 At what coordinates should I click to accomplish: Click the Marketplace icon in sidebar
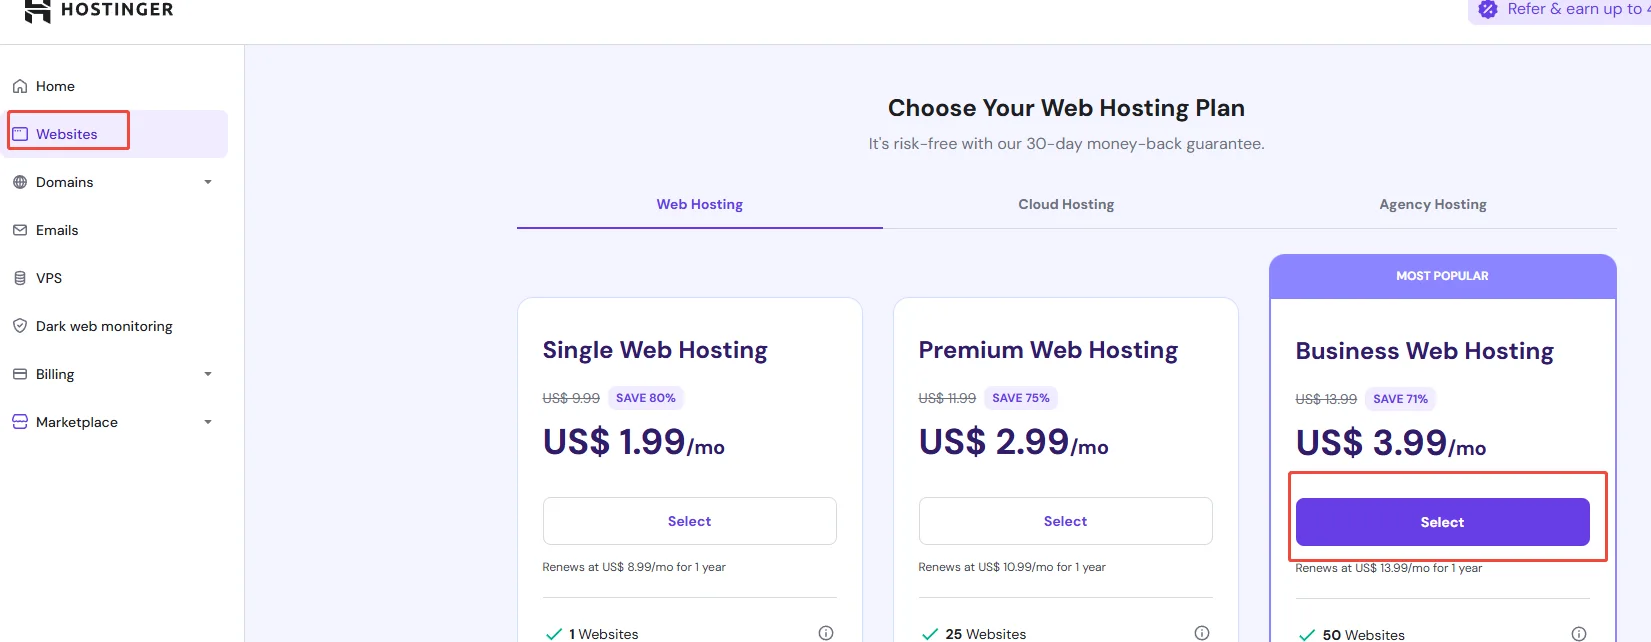[20, 422]
